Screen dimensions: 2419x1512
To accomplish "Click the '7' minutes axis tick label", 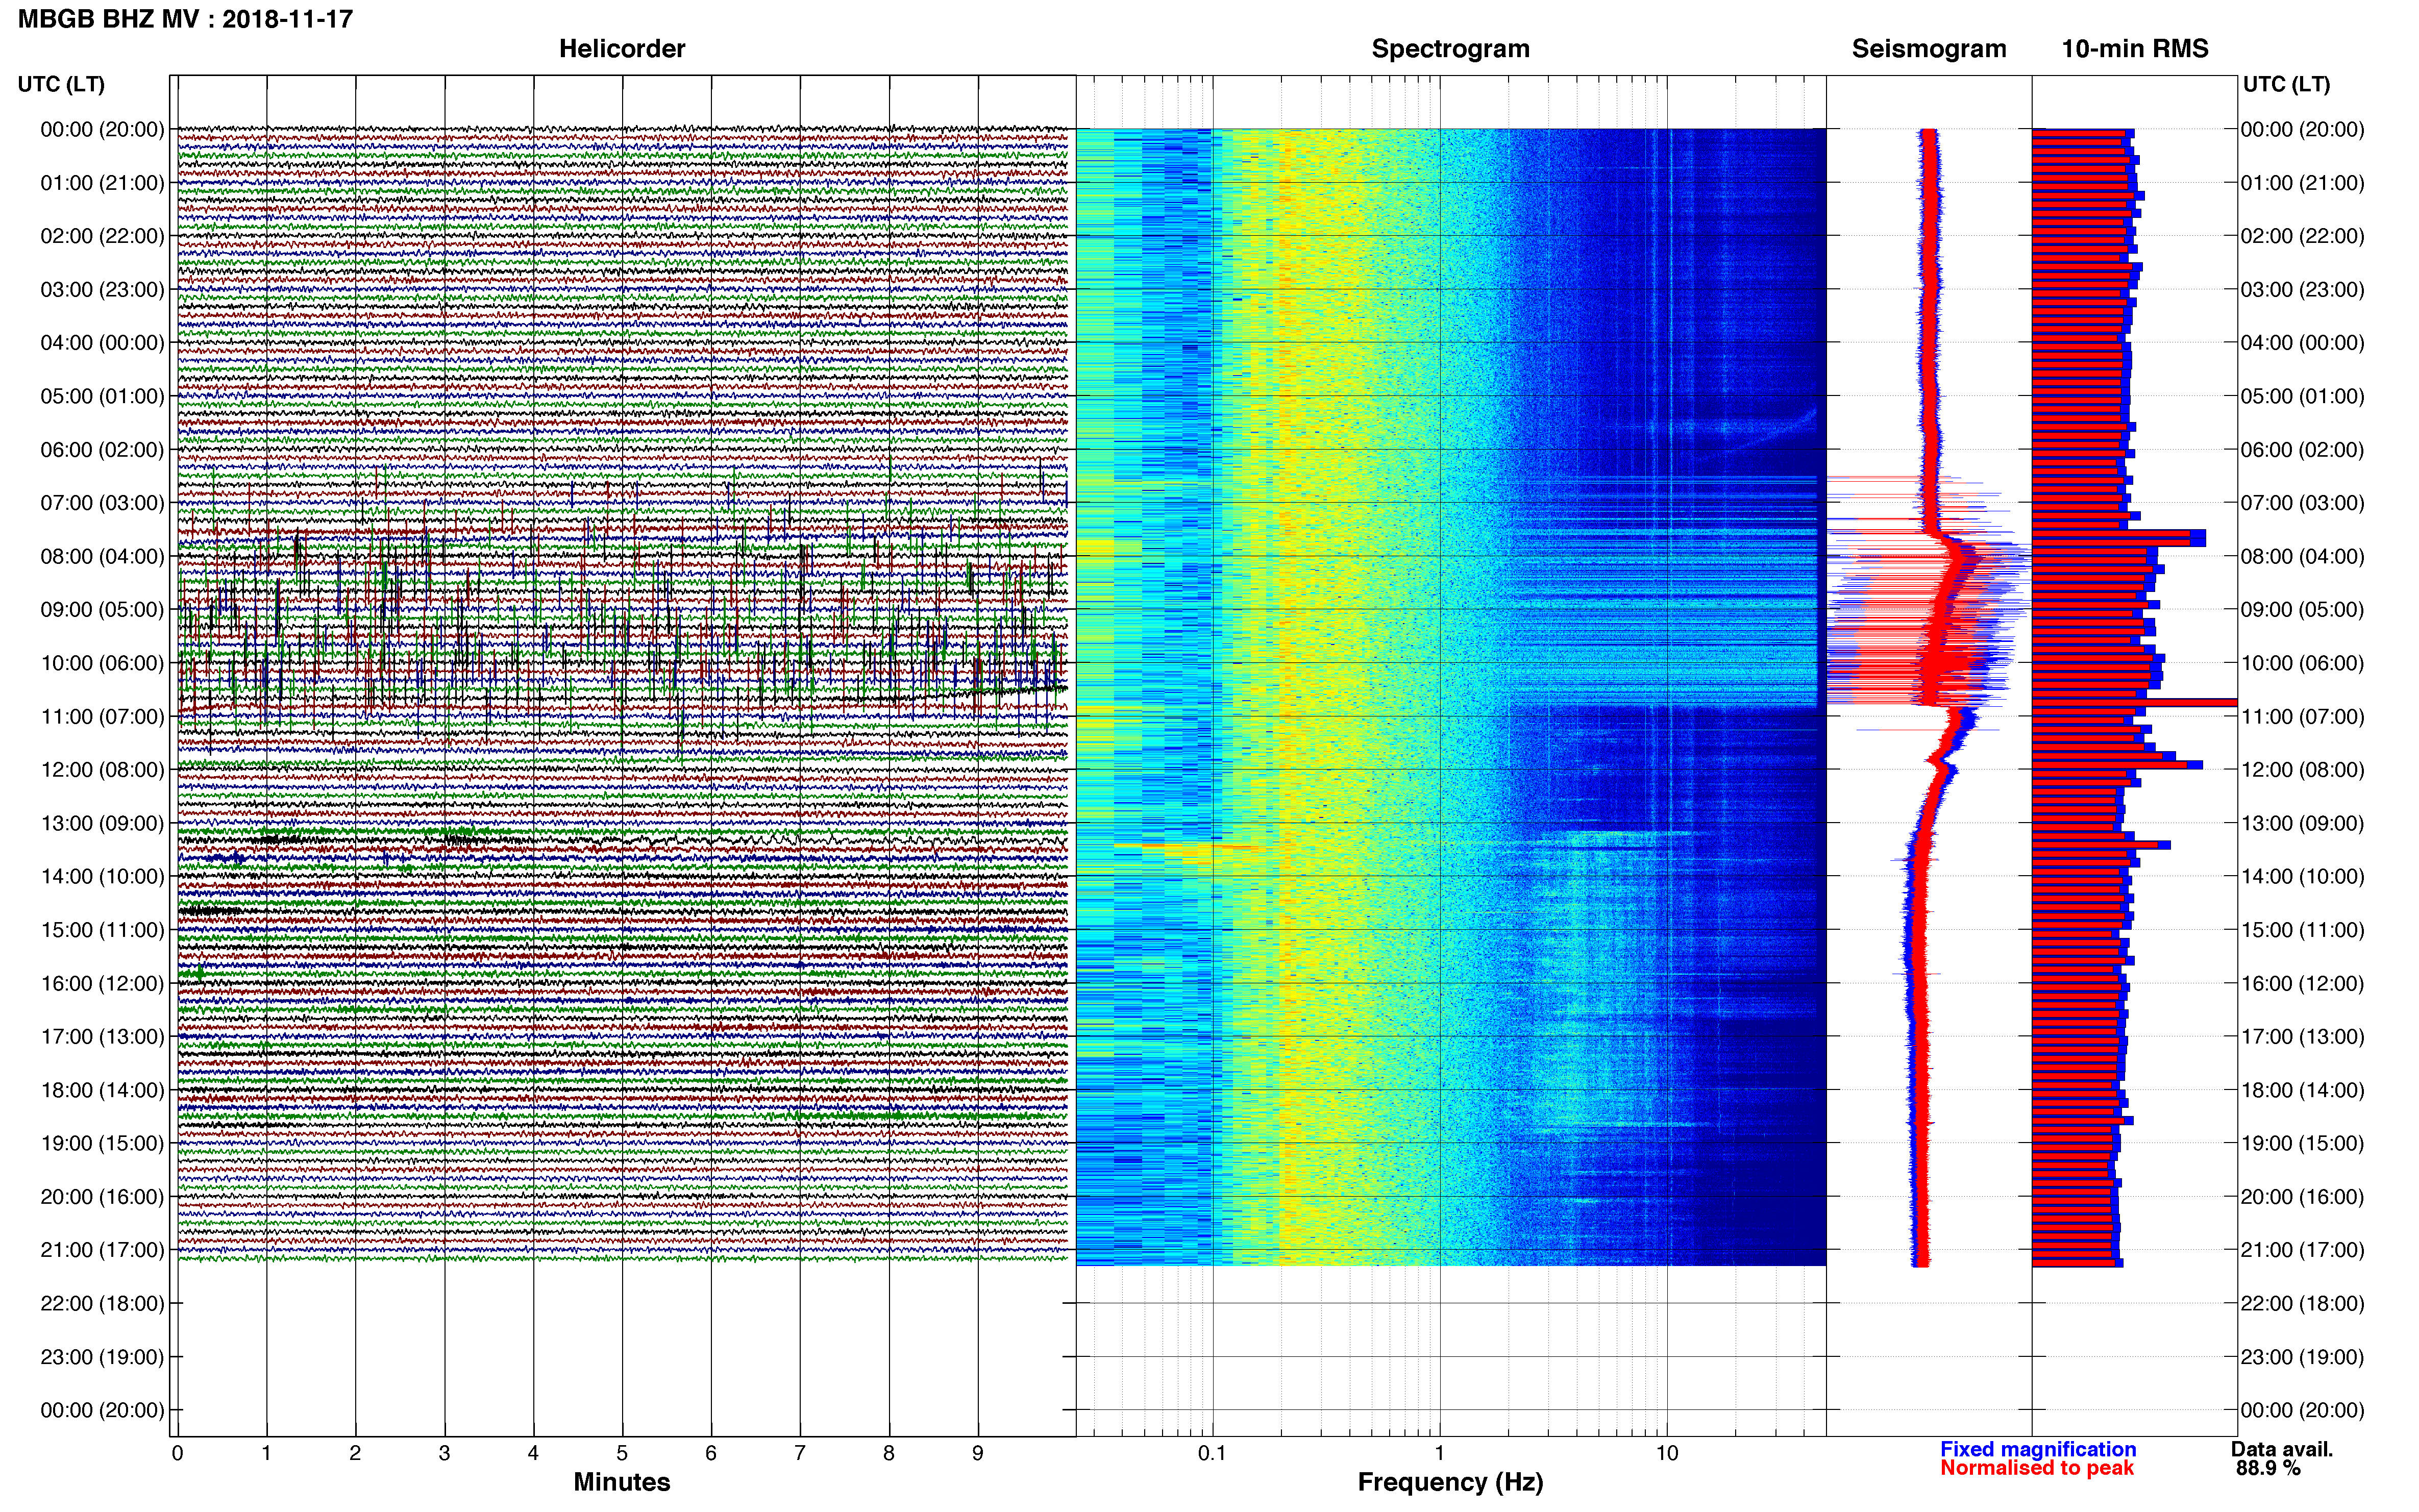I will tap(800, 1453).
